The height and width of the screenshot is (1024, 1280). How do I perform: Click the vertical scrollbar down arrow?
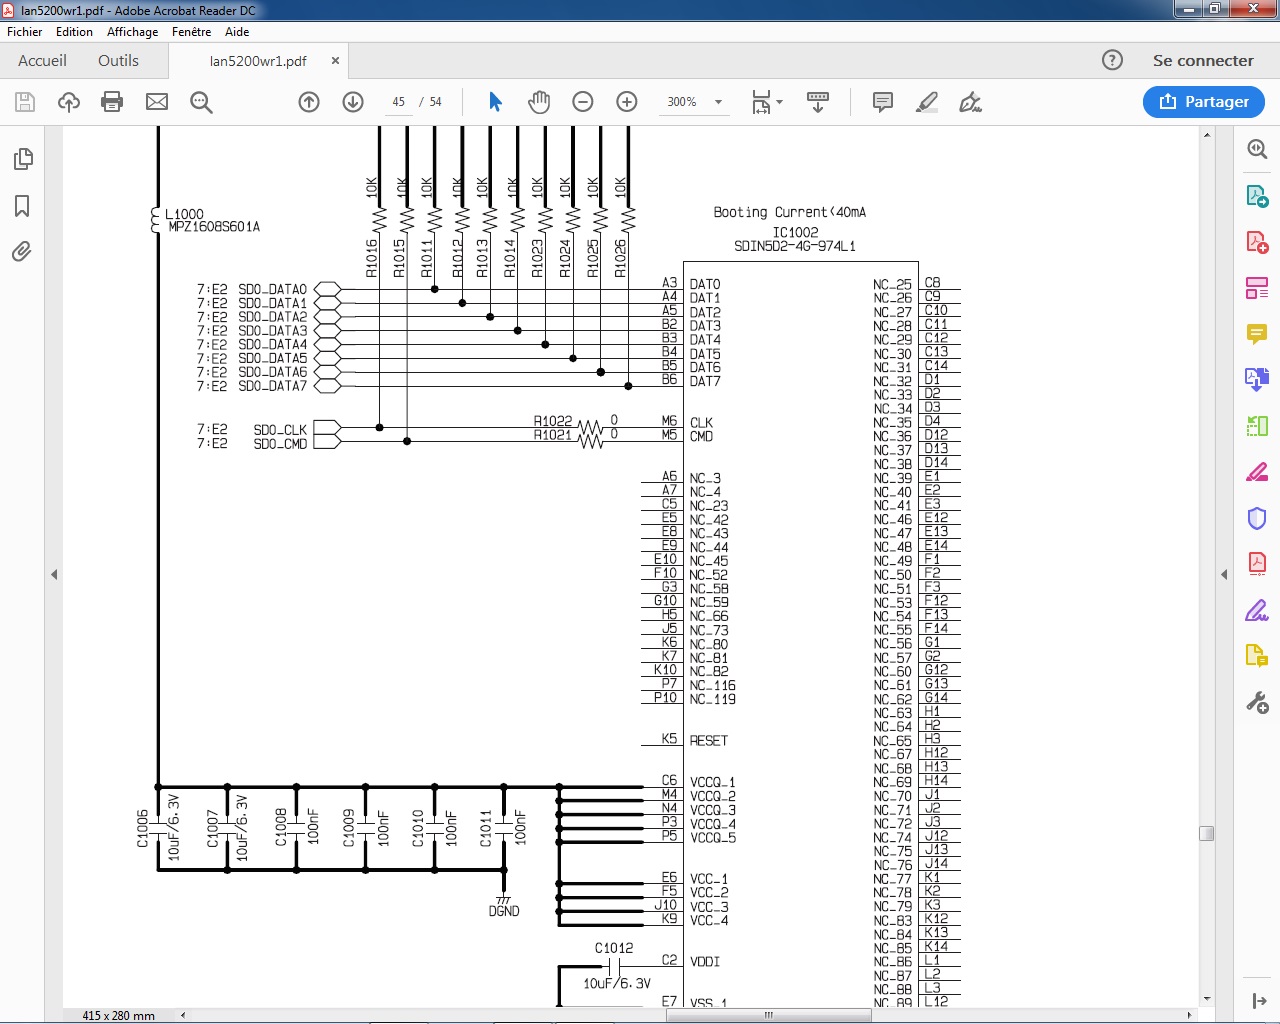(1207, 999)
